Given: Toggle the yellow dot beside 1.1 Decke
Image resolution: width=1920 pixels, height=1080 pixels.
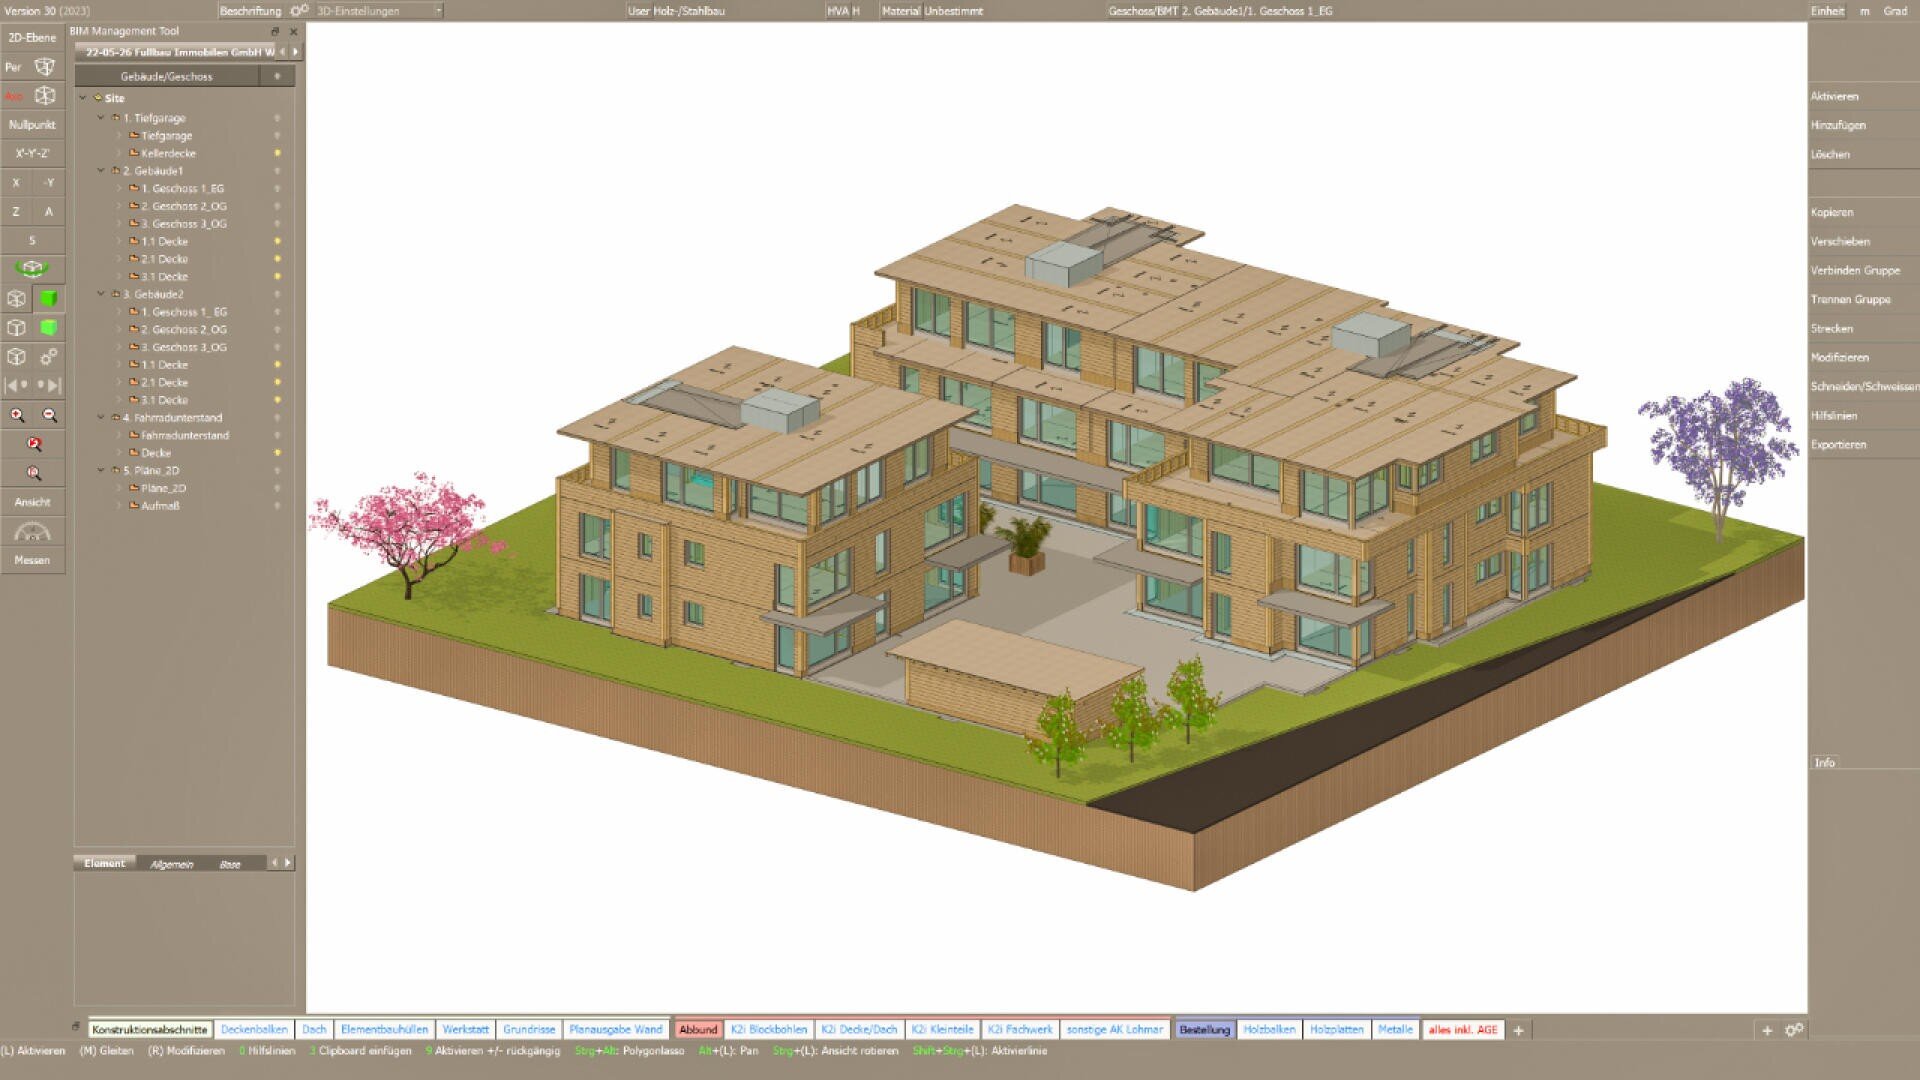Looking at the screenshot, I should click(x=277, y=241).
